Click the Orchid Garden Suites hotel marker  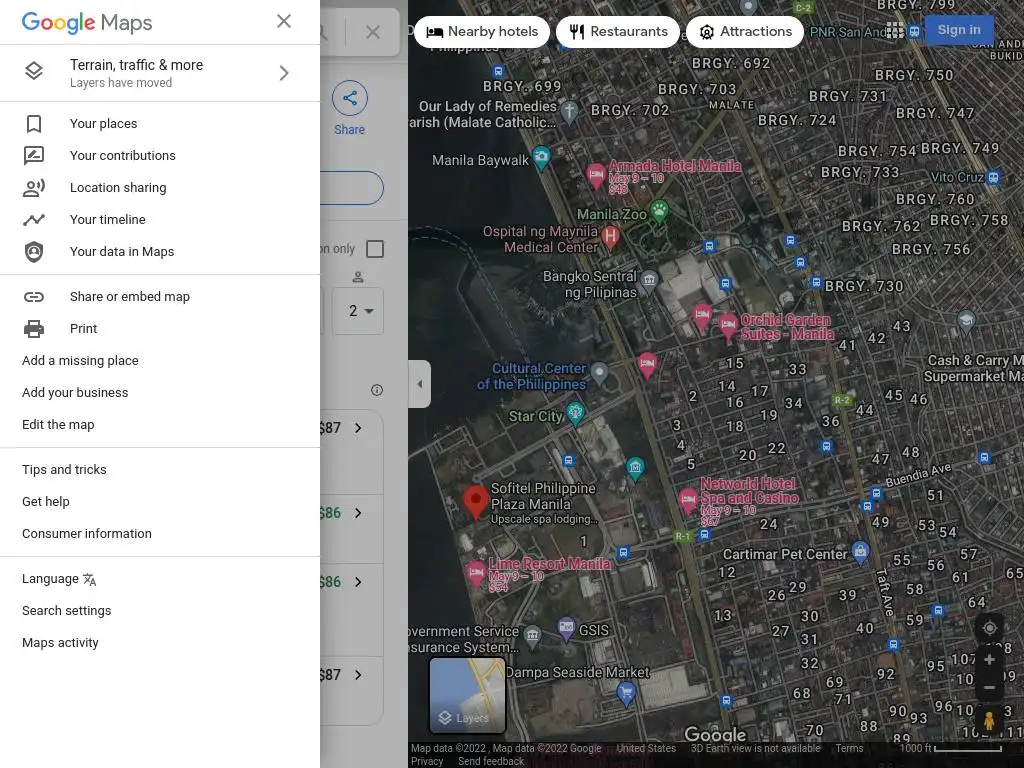coord(728,325)
